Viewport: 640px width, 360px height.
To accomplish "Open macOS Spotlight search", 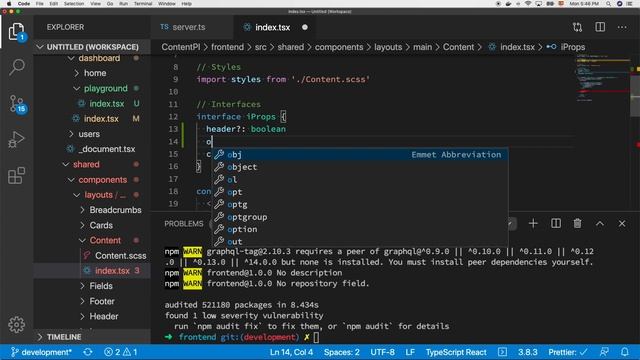I will 608,4.
